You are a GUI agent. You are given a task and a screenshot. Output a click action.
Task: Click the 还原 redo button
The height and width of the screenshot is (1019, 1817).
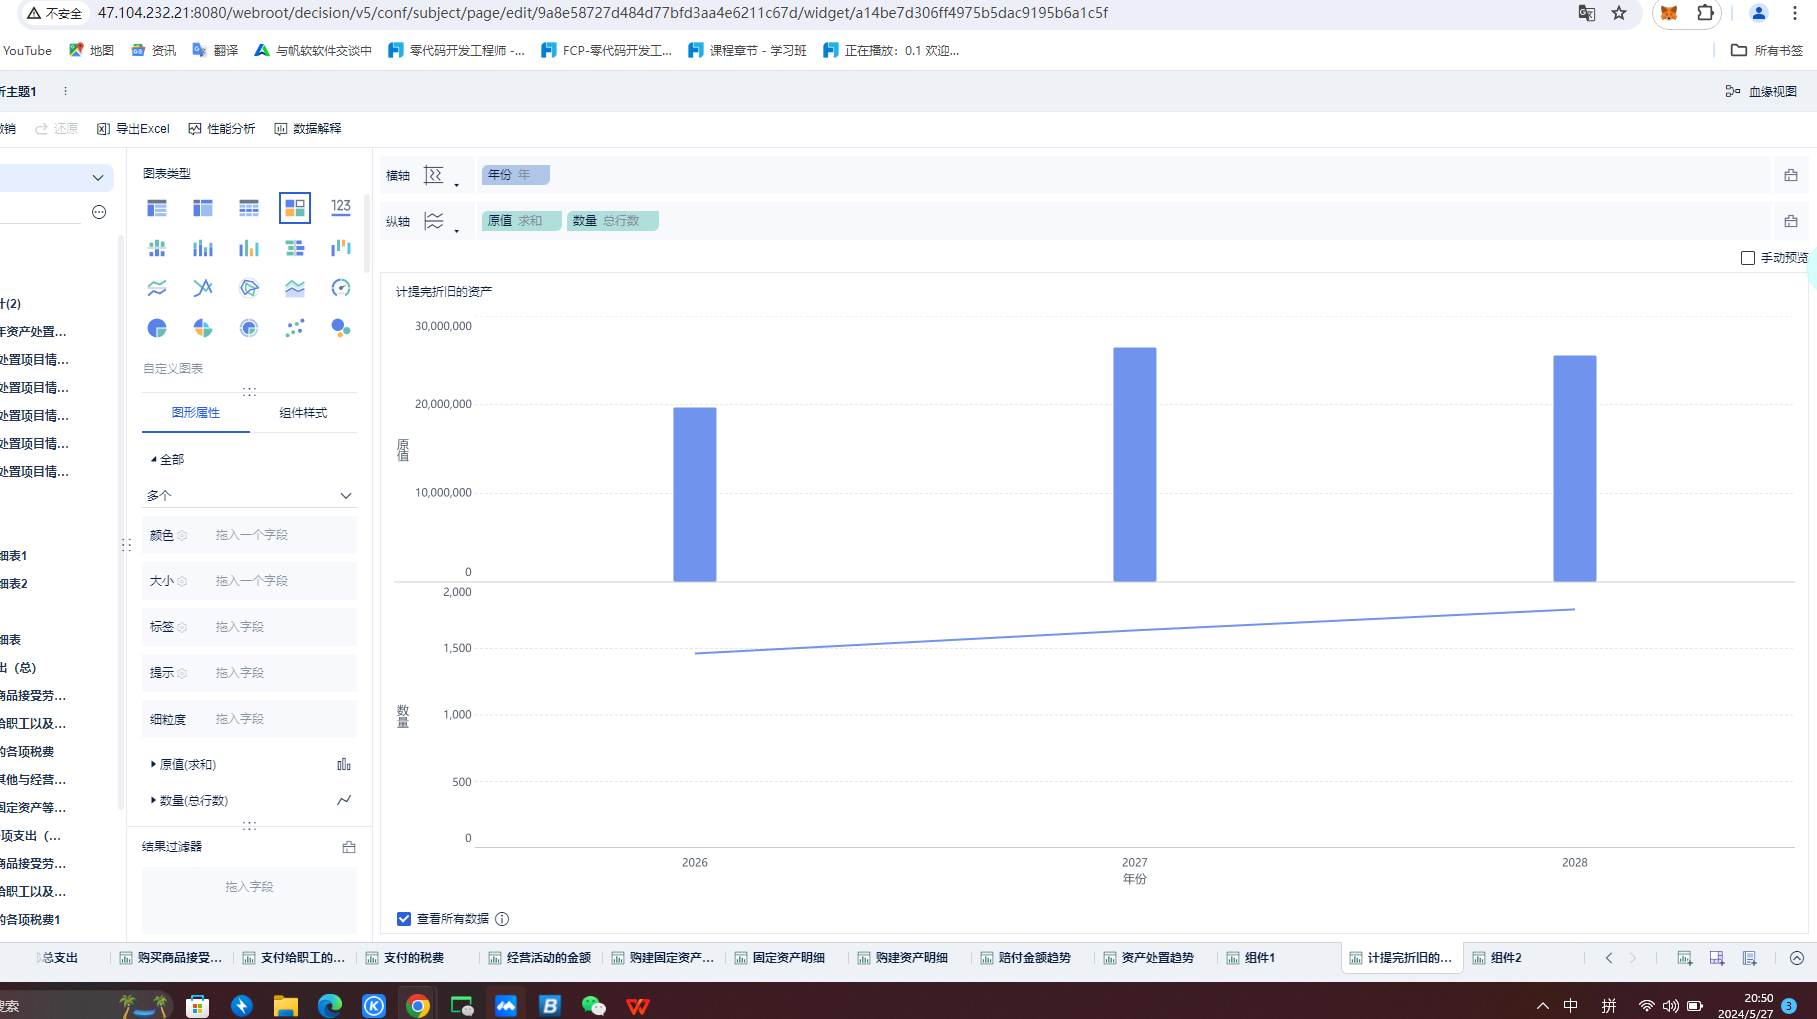tap(56, 128)
